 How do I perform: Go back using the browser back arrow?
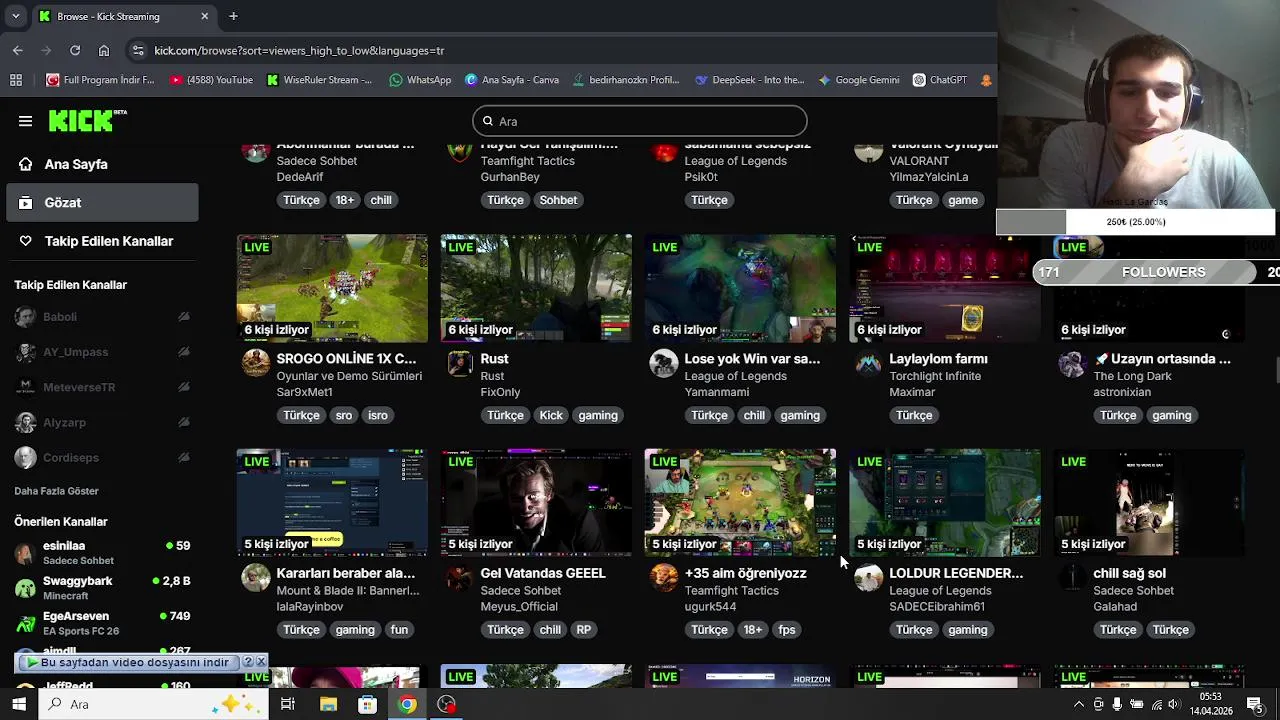coord(17,50)
